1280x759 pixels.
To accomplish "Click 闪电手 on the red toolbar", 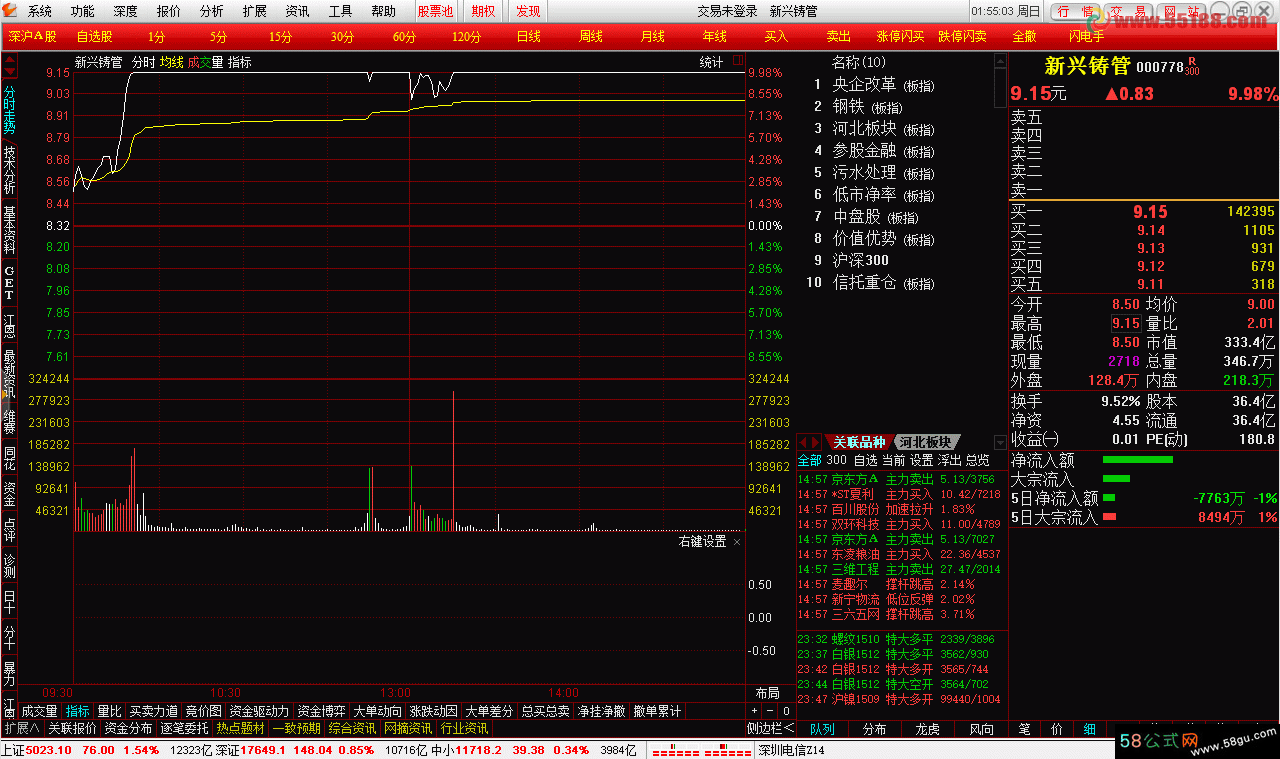I will [x=1086, y=36].
